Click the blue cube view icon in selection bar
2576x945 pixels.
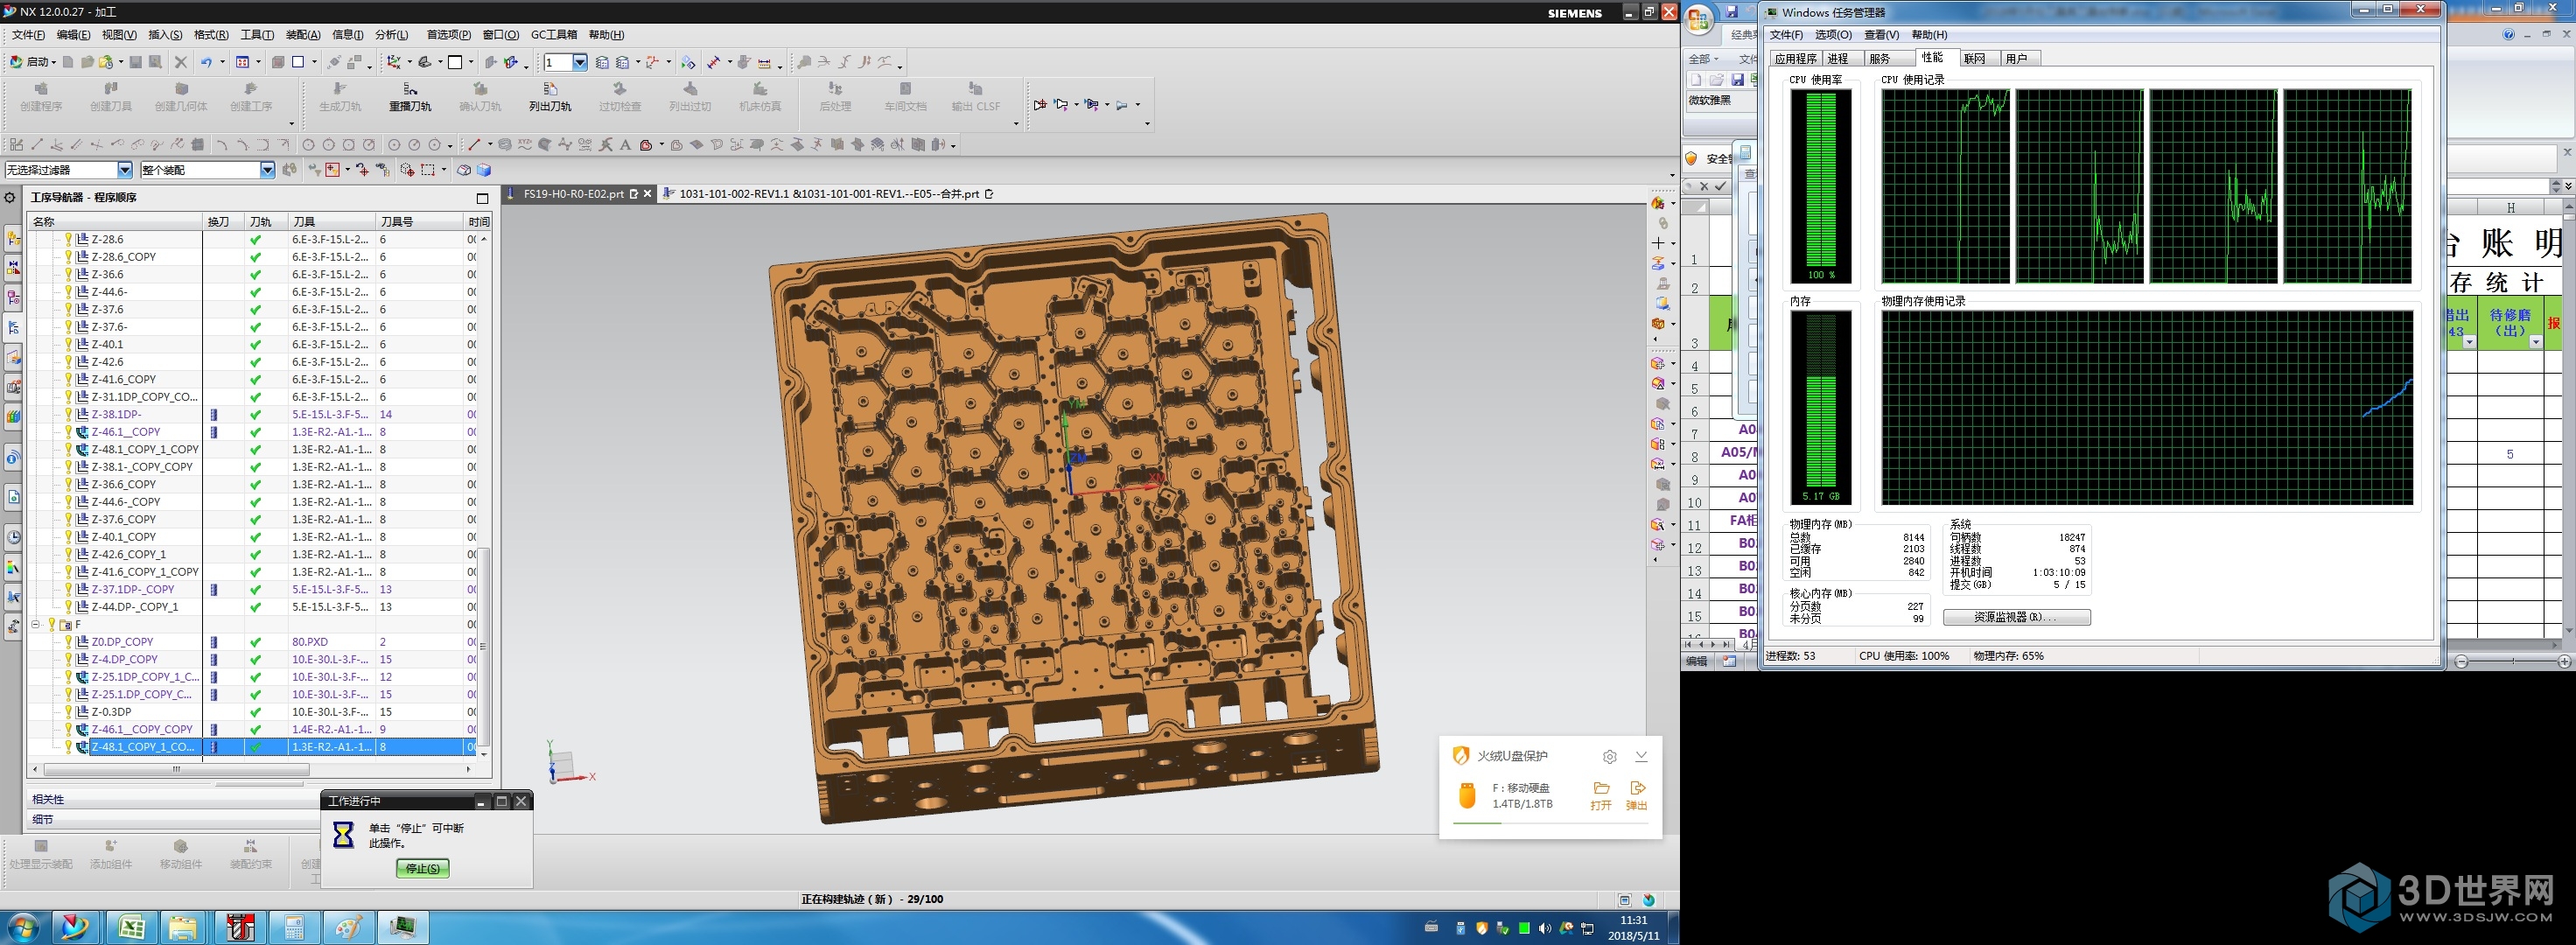point(484,170)
